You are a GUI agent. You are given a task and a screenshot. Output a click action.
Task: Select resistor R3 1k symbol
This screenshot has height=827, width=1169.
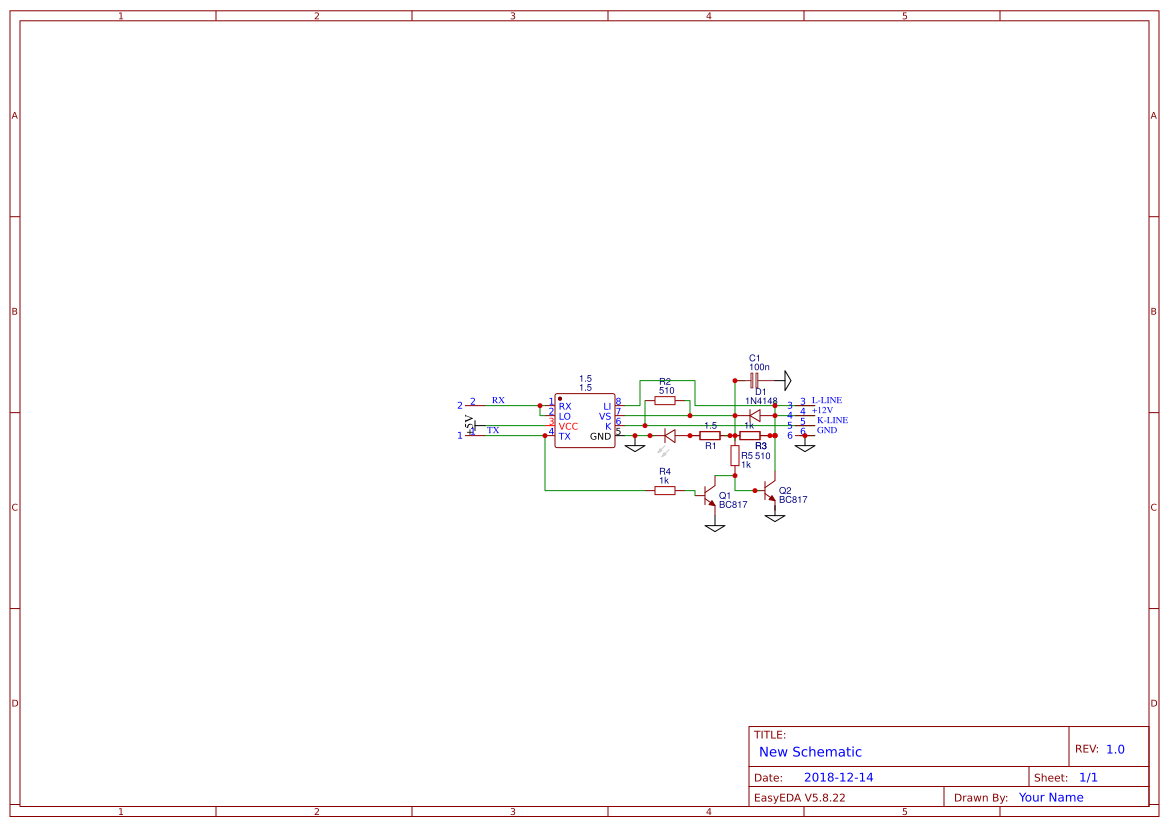point(748,434)
